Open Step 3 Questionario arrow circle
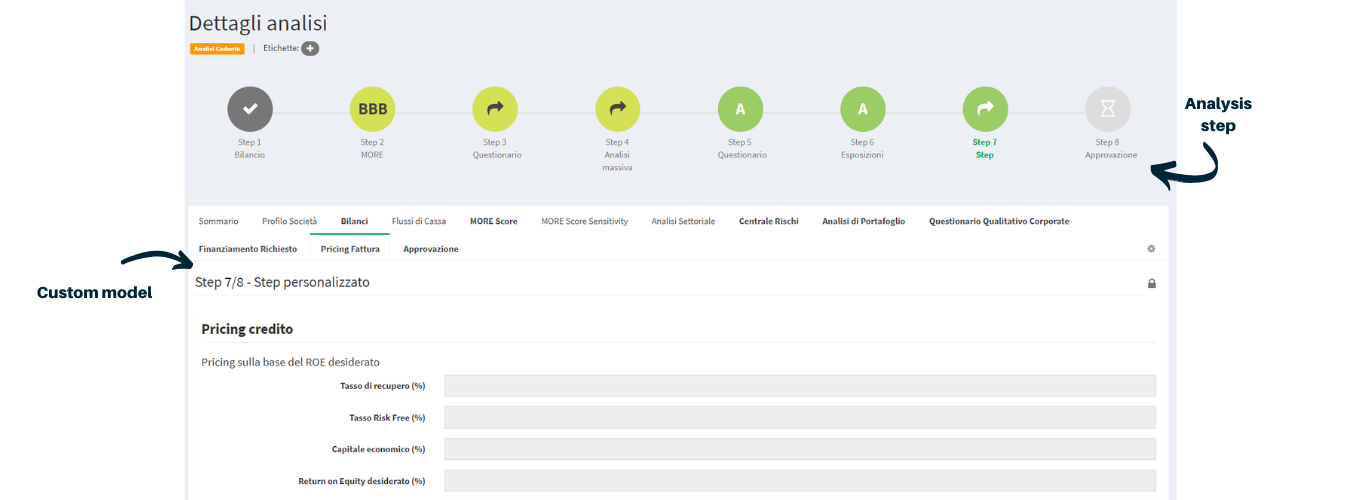The height and width of the screenshot is (500, 1362). pyautogui.click(x=495, y=109)
